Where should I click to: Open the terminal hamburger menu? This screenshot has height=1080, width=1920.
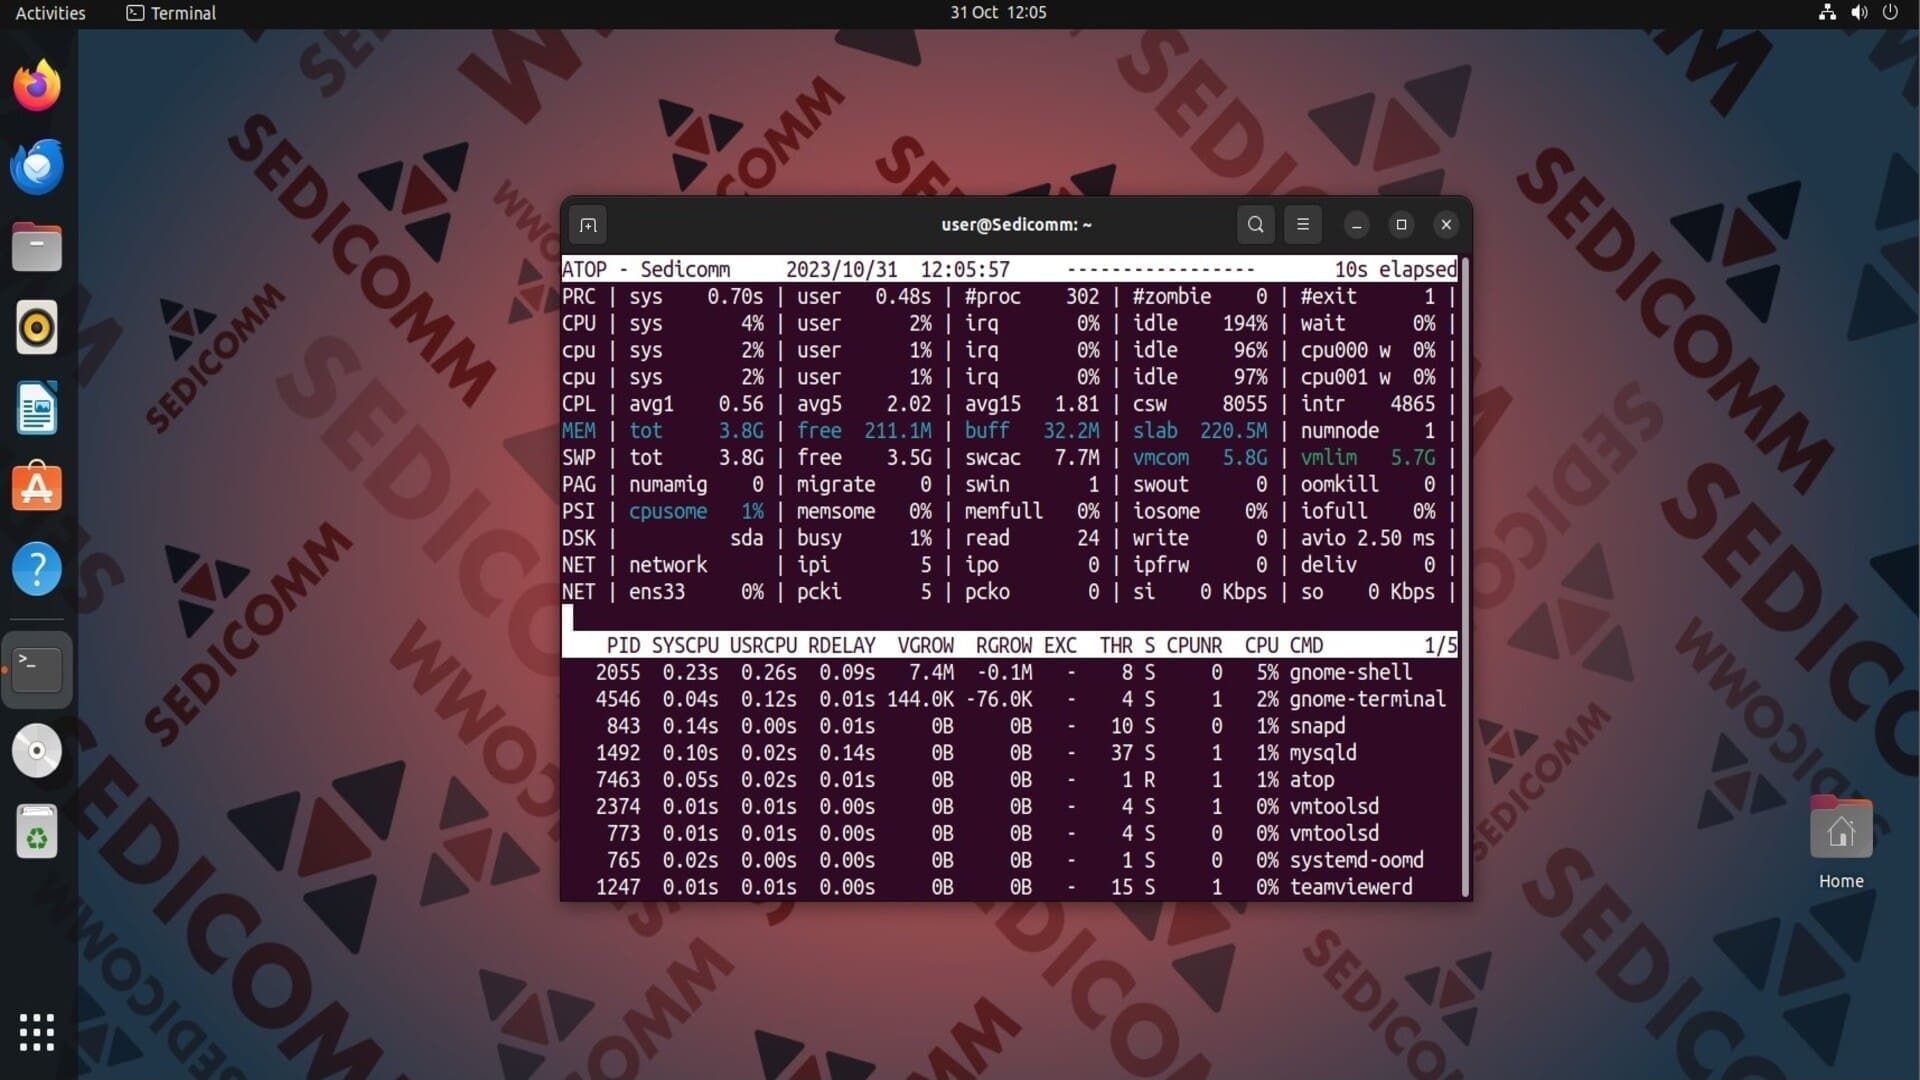click(1303, 225)
